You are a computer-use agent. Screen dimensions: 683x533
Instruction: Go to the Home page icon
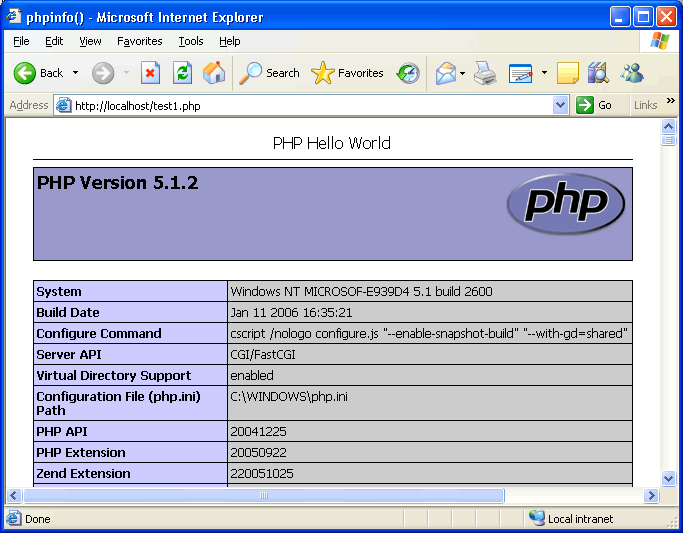pyautogui.click(x=214, y=73)
